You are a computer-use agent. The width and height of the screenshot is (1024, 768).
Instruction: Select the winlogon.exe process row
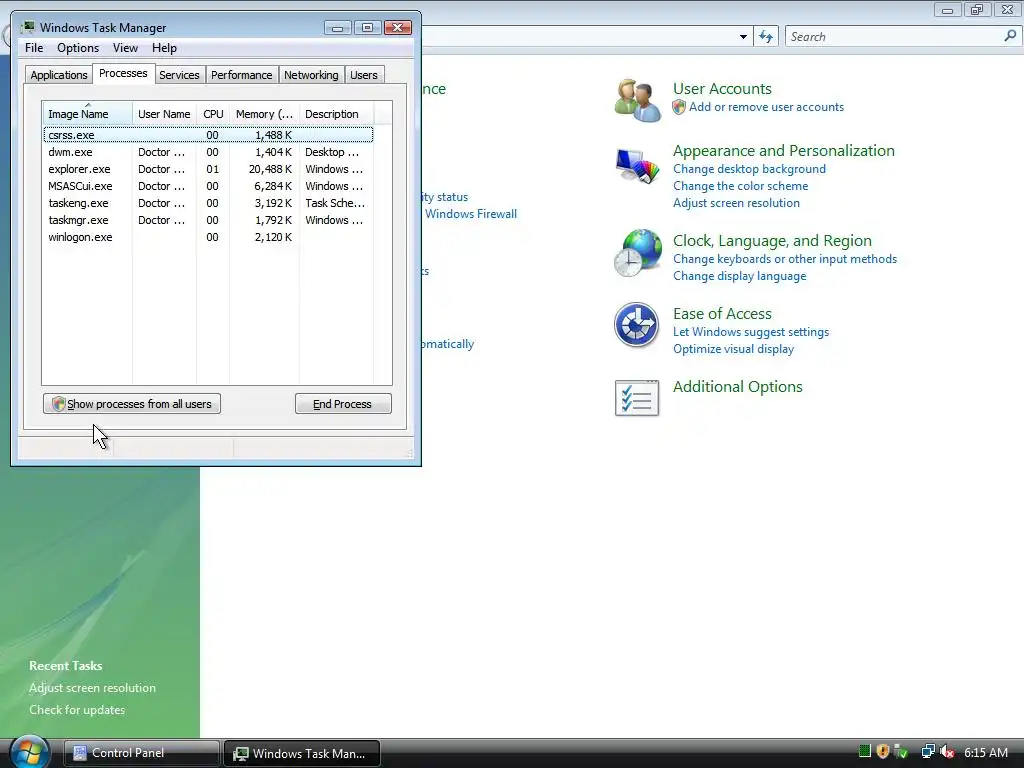(208, 237)
